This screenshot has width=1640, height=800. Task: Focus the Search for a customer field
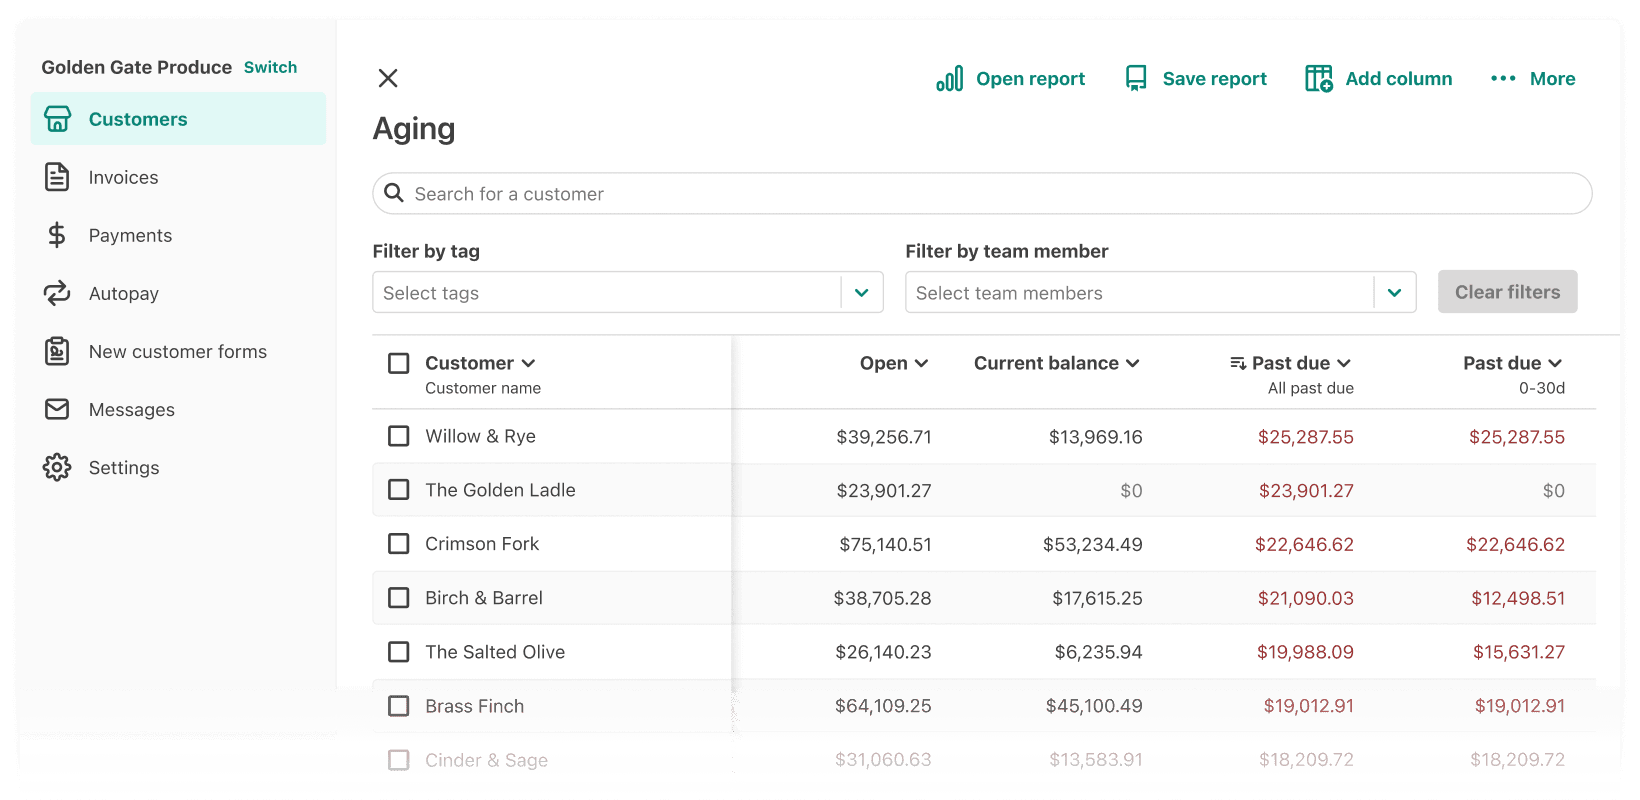[x=980, y=194]
